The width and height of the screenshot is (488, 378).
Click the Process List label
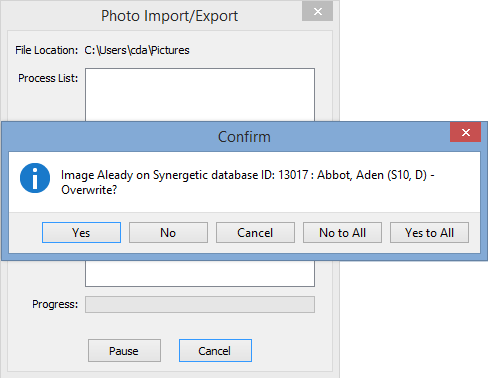coord(48,78)
